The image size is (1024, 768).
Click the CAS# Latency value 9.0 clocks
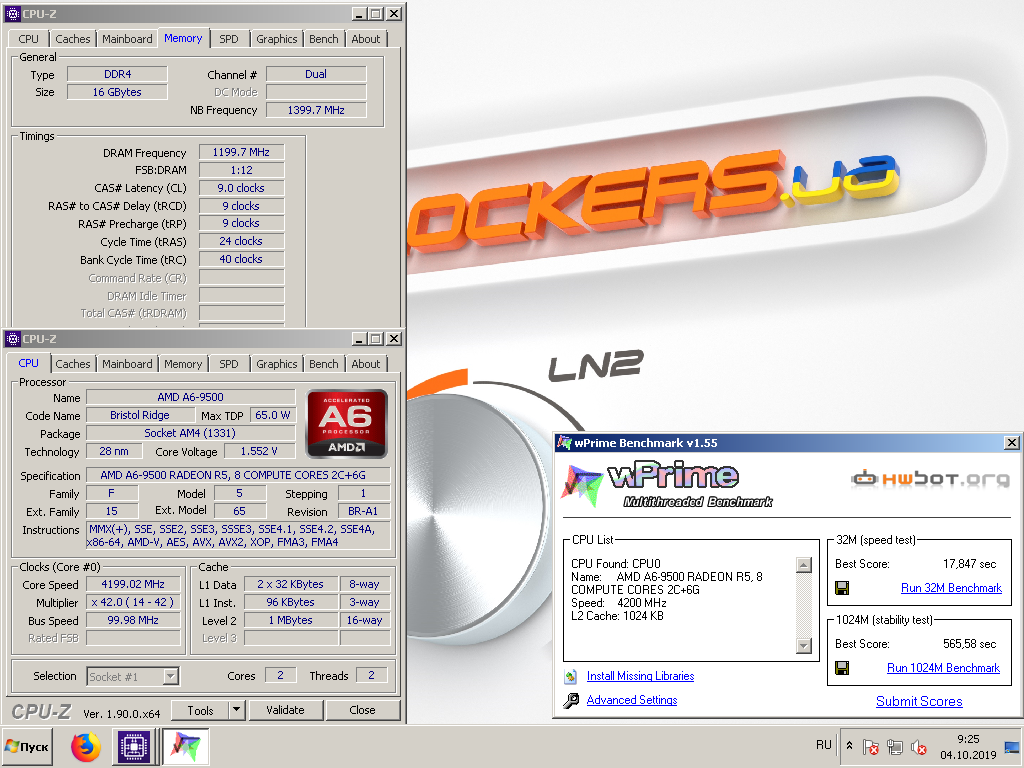[x=241, y=188]
